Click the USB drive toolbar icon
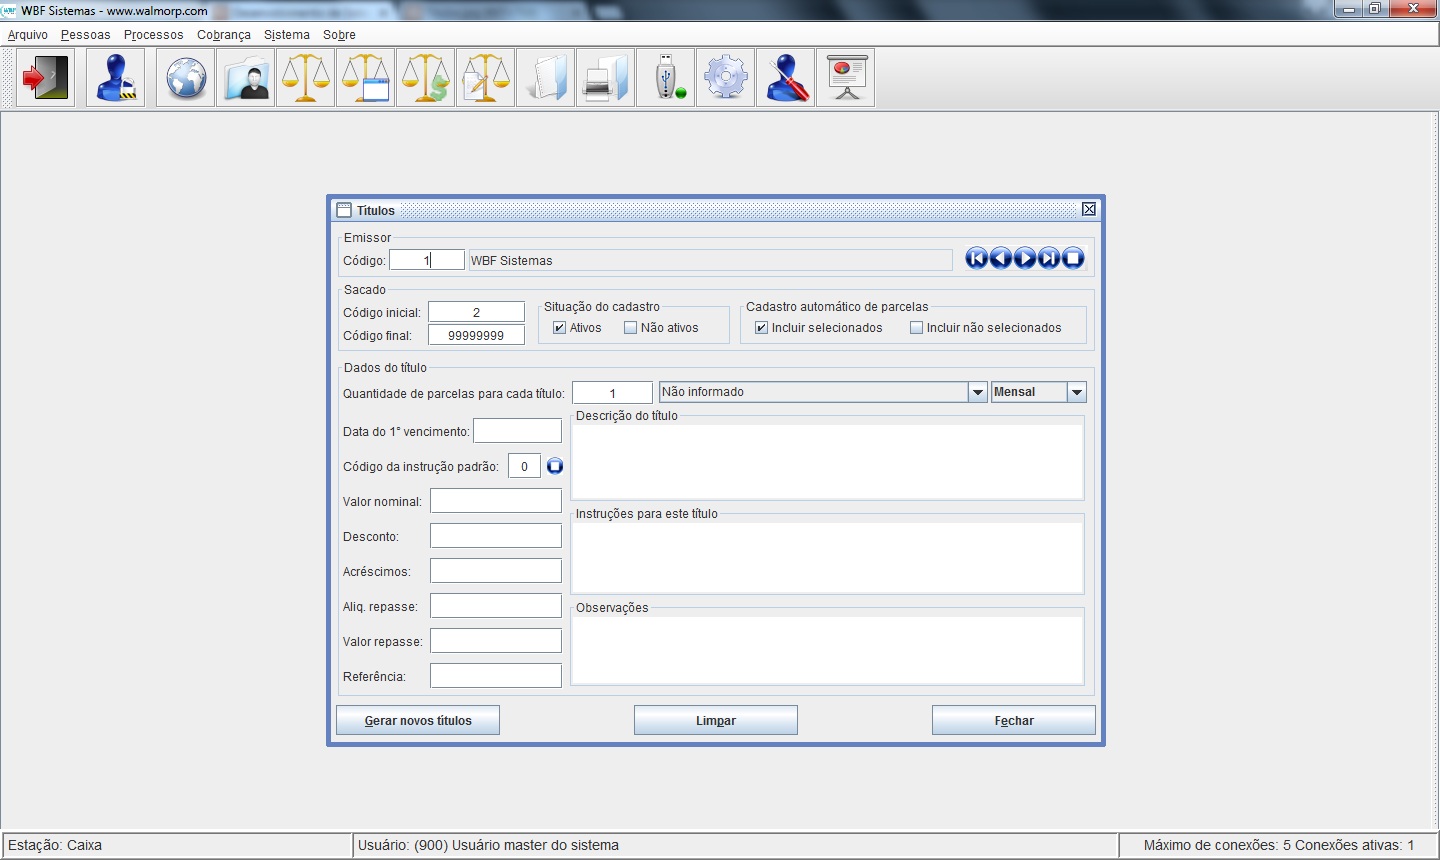This screenshot has width=1440, height=860. 666,78
